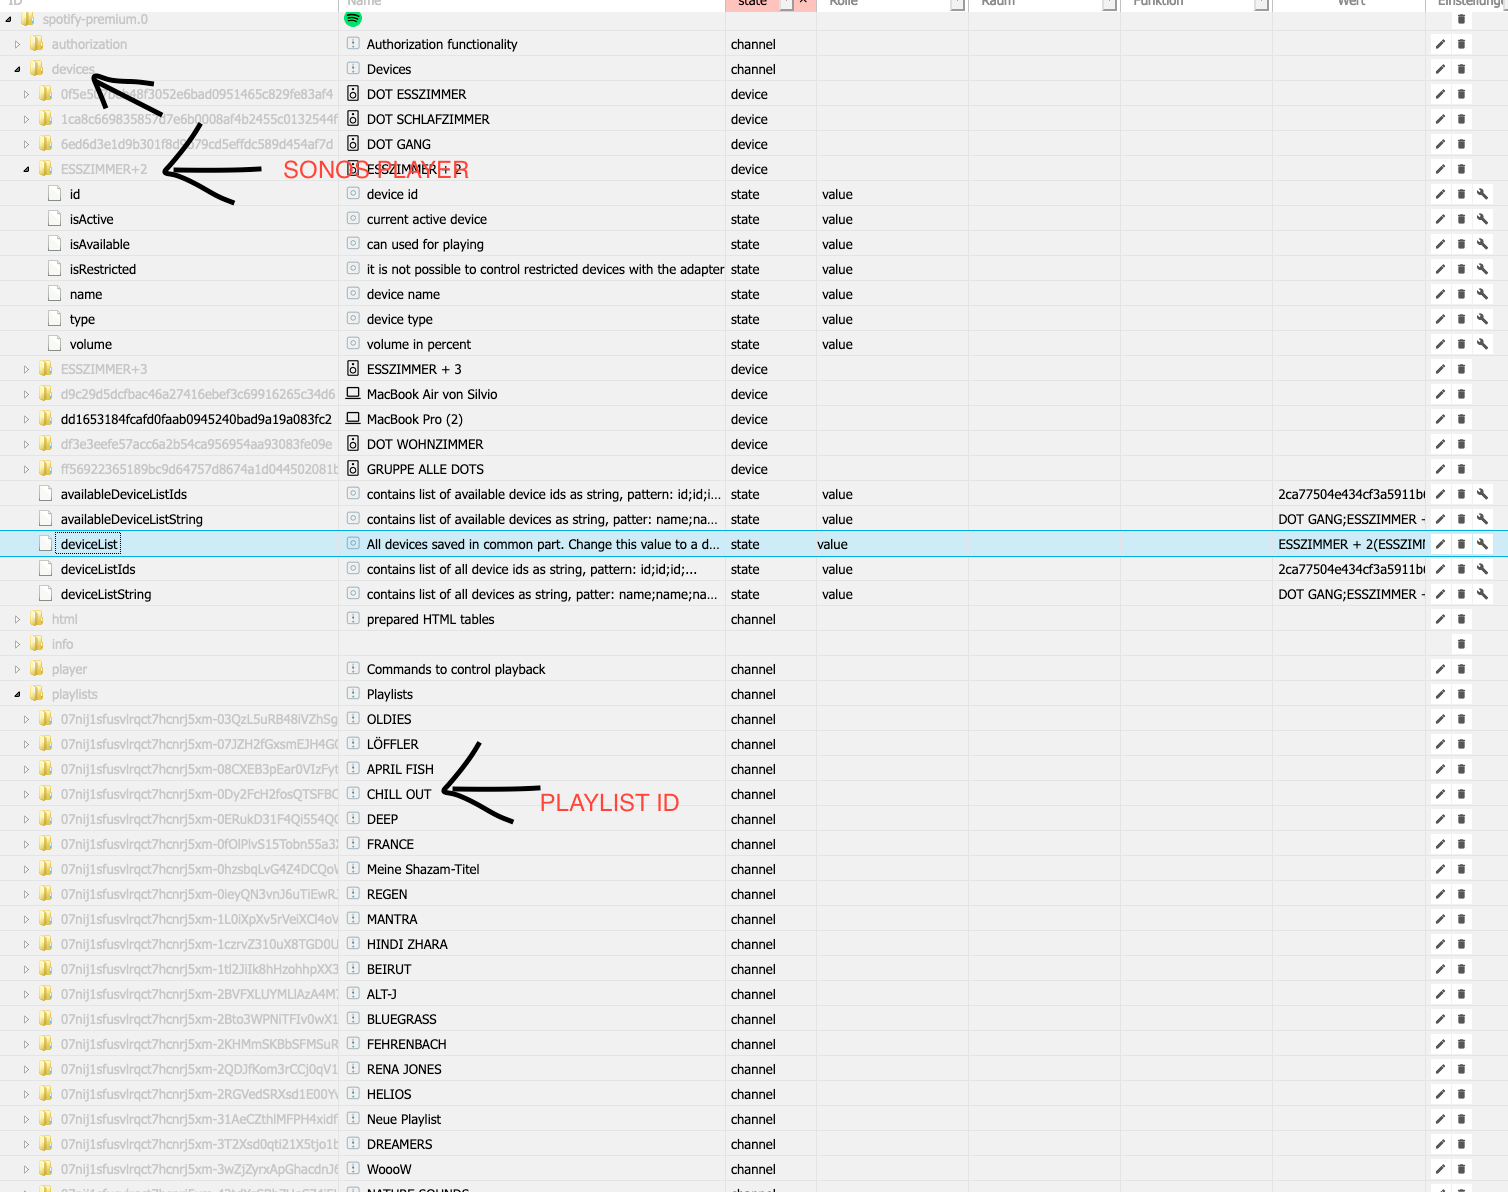Delete the Authorization functionality channel with trash icon
Image resolution: width=1508 pixels, height=1192 pixels.
[1461, 44]
